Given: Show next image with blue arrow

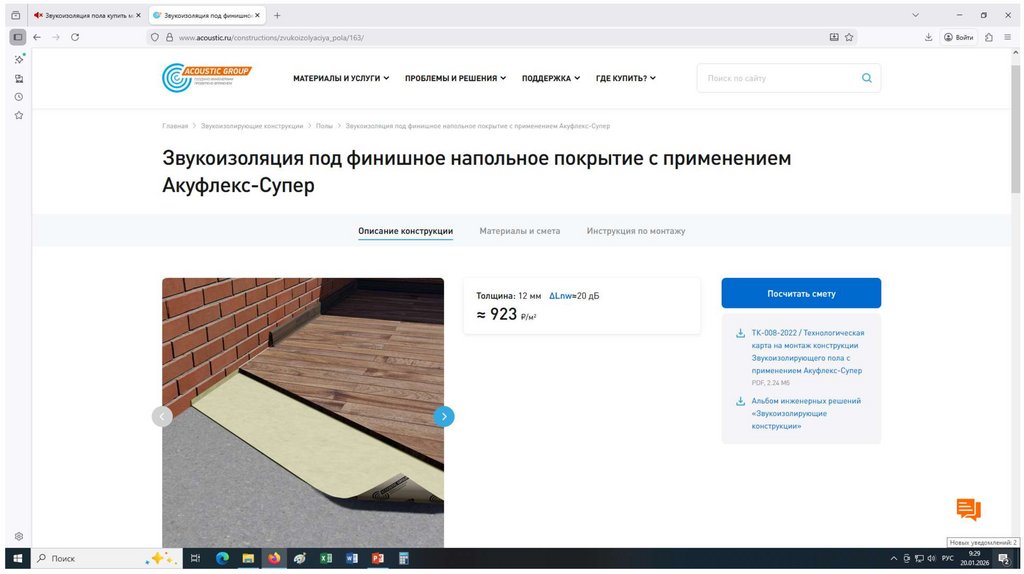Looking at the screenshot, I should 444,417.
